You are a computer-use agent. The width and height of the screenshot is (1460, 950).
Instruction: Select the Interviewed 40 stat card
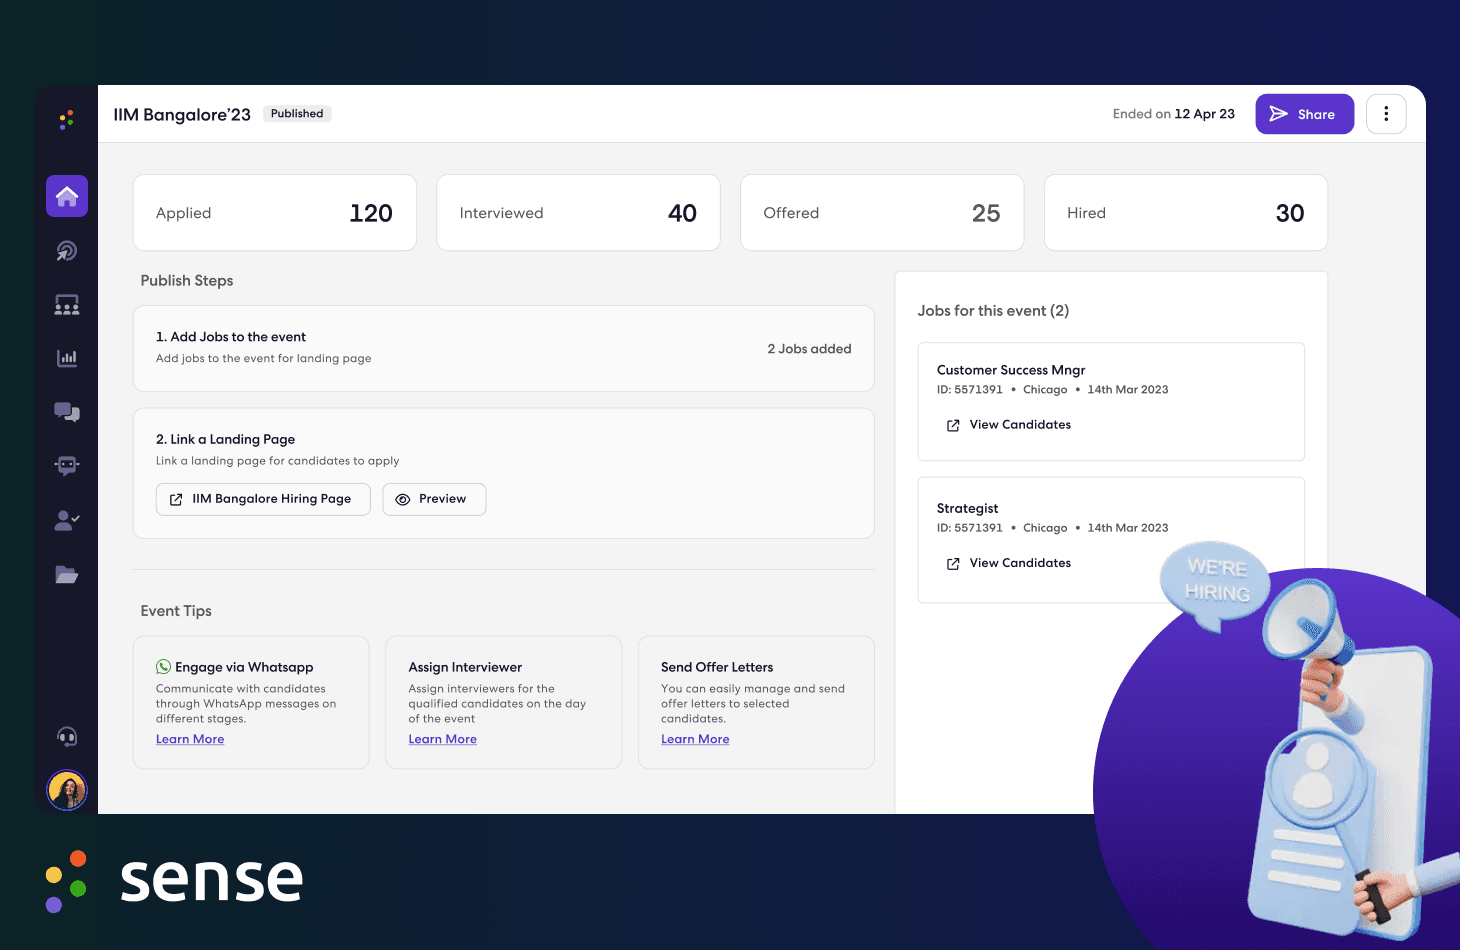coord(578,213)
